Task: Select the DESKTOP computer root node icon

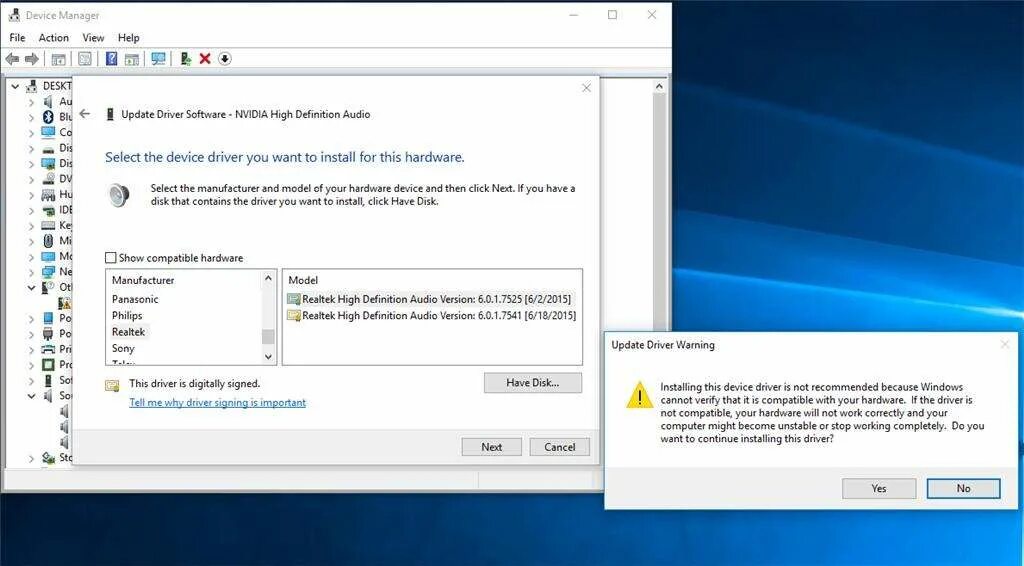Action: (31, 86)
